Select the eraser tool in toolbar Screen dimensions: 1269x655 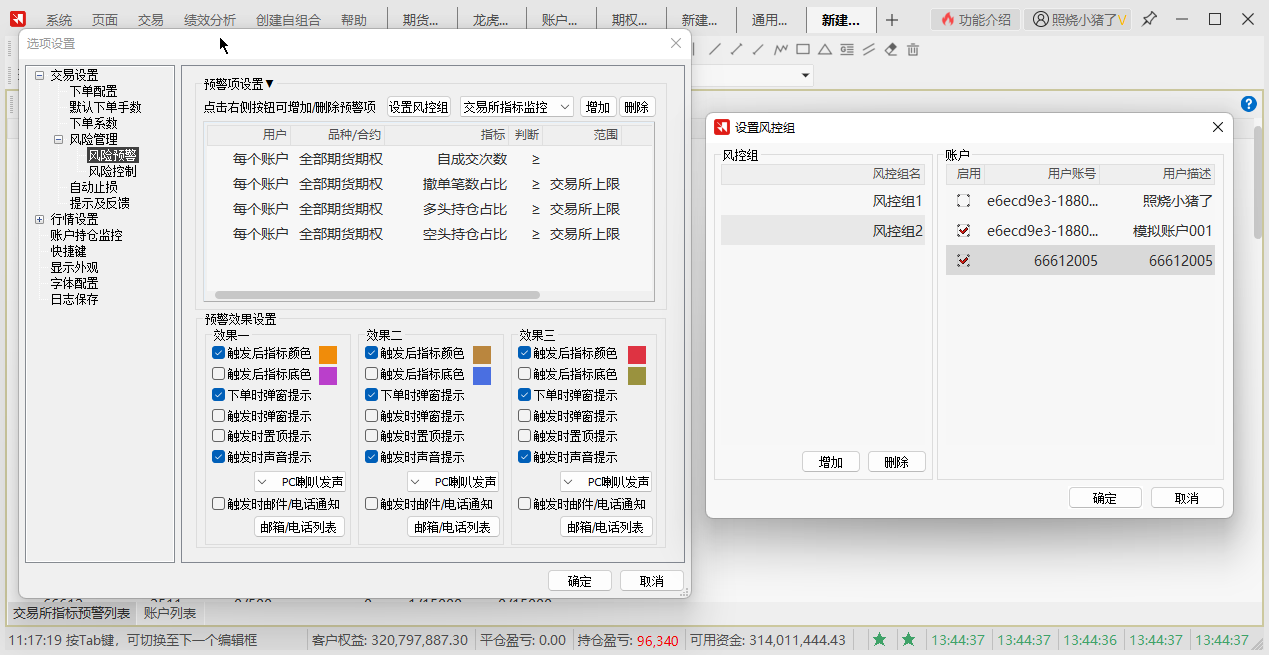tap(891, 49)
